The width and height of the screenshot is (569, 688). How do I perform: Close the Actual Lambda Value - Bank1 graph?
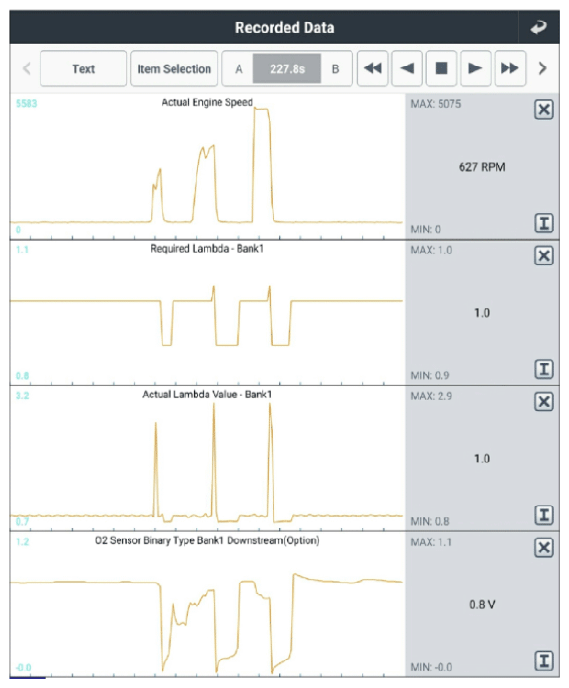544,401
